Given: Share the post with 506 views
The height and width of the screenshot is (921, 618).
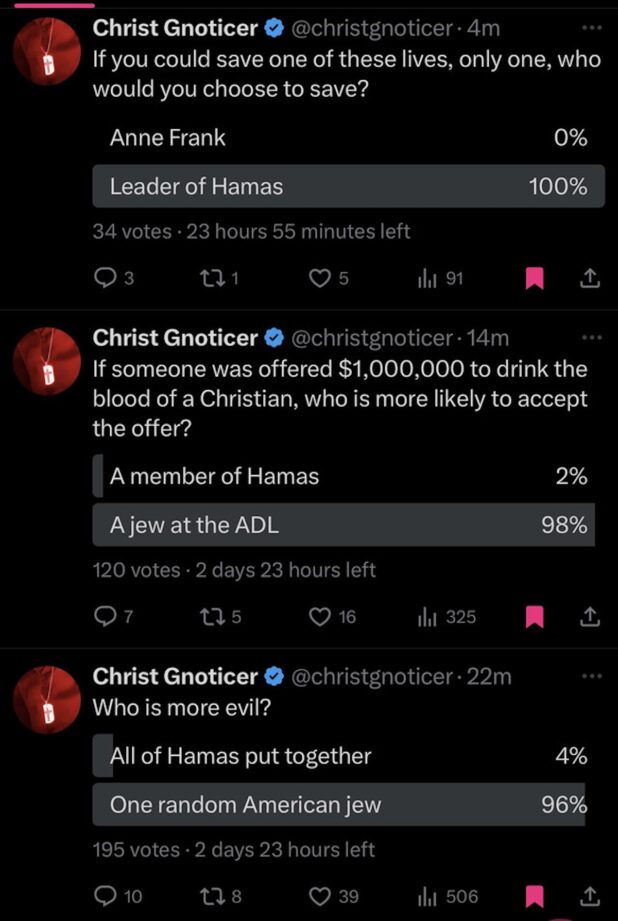Looking at the screenshot, I should point(589,896).
